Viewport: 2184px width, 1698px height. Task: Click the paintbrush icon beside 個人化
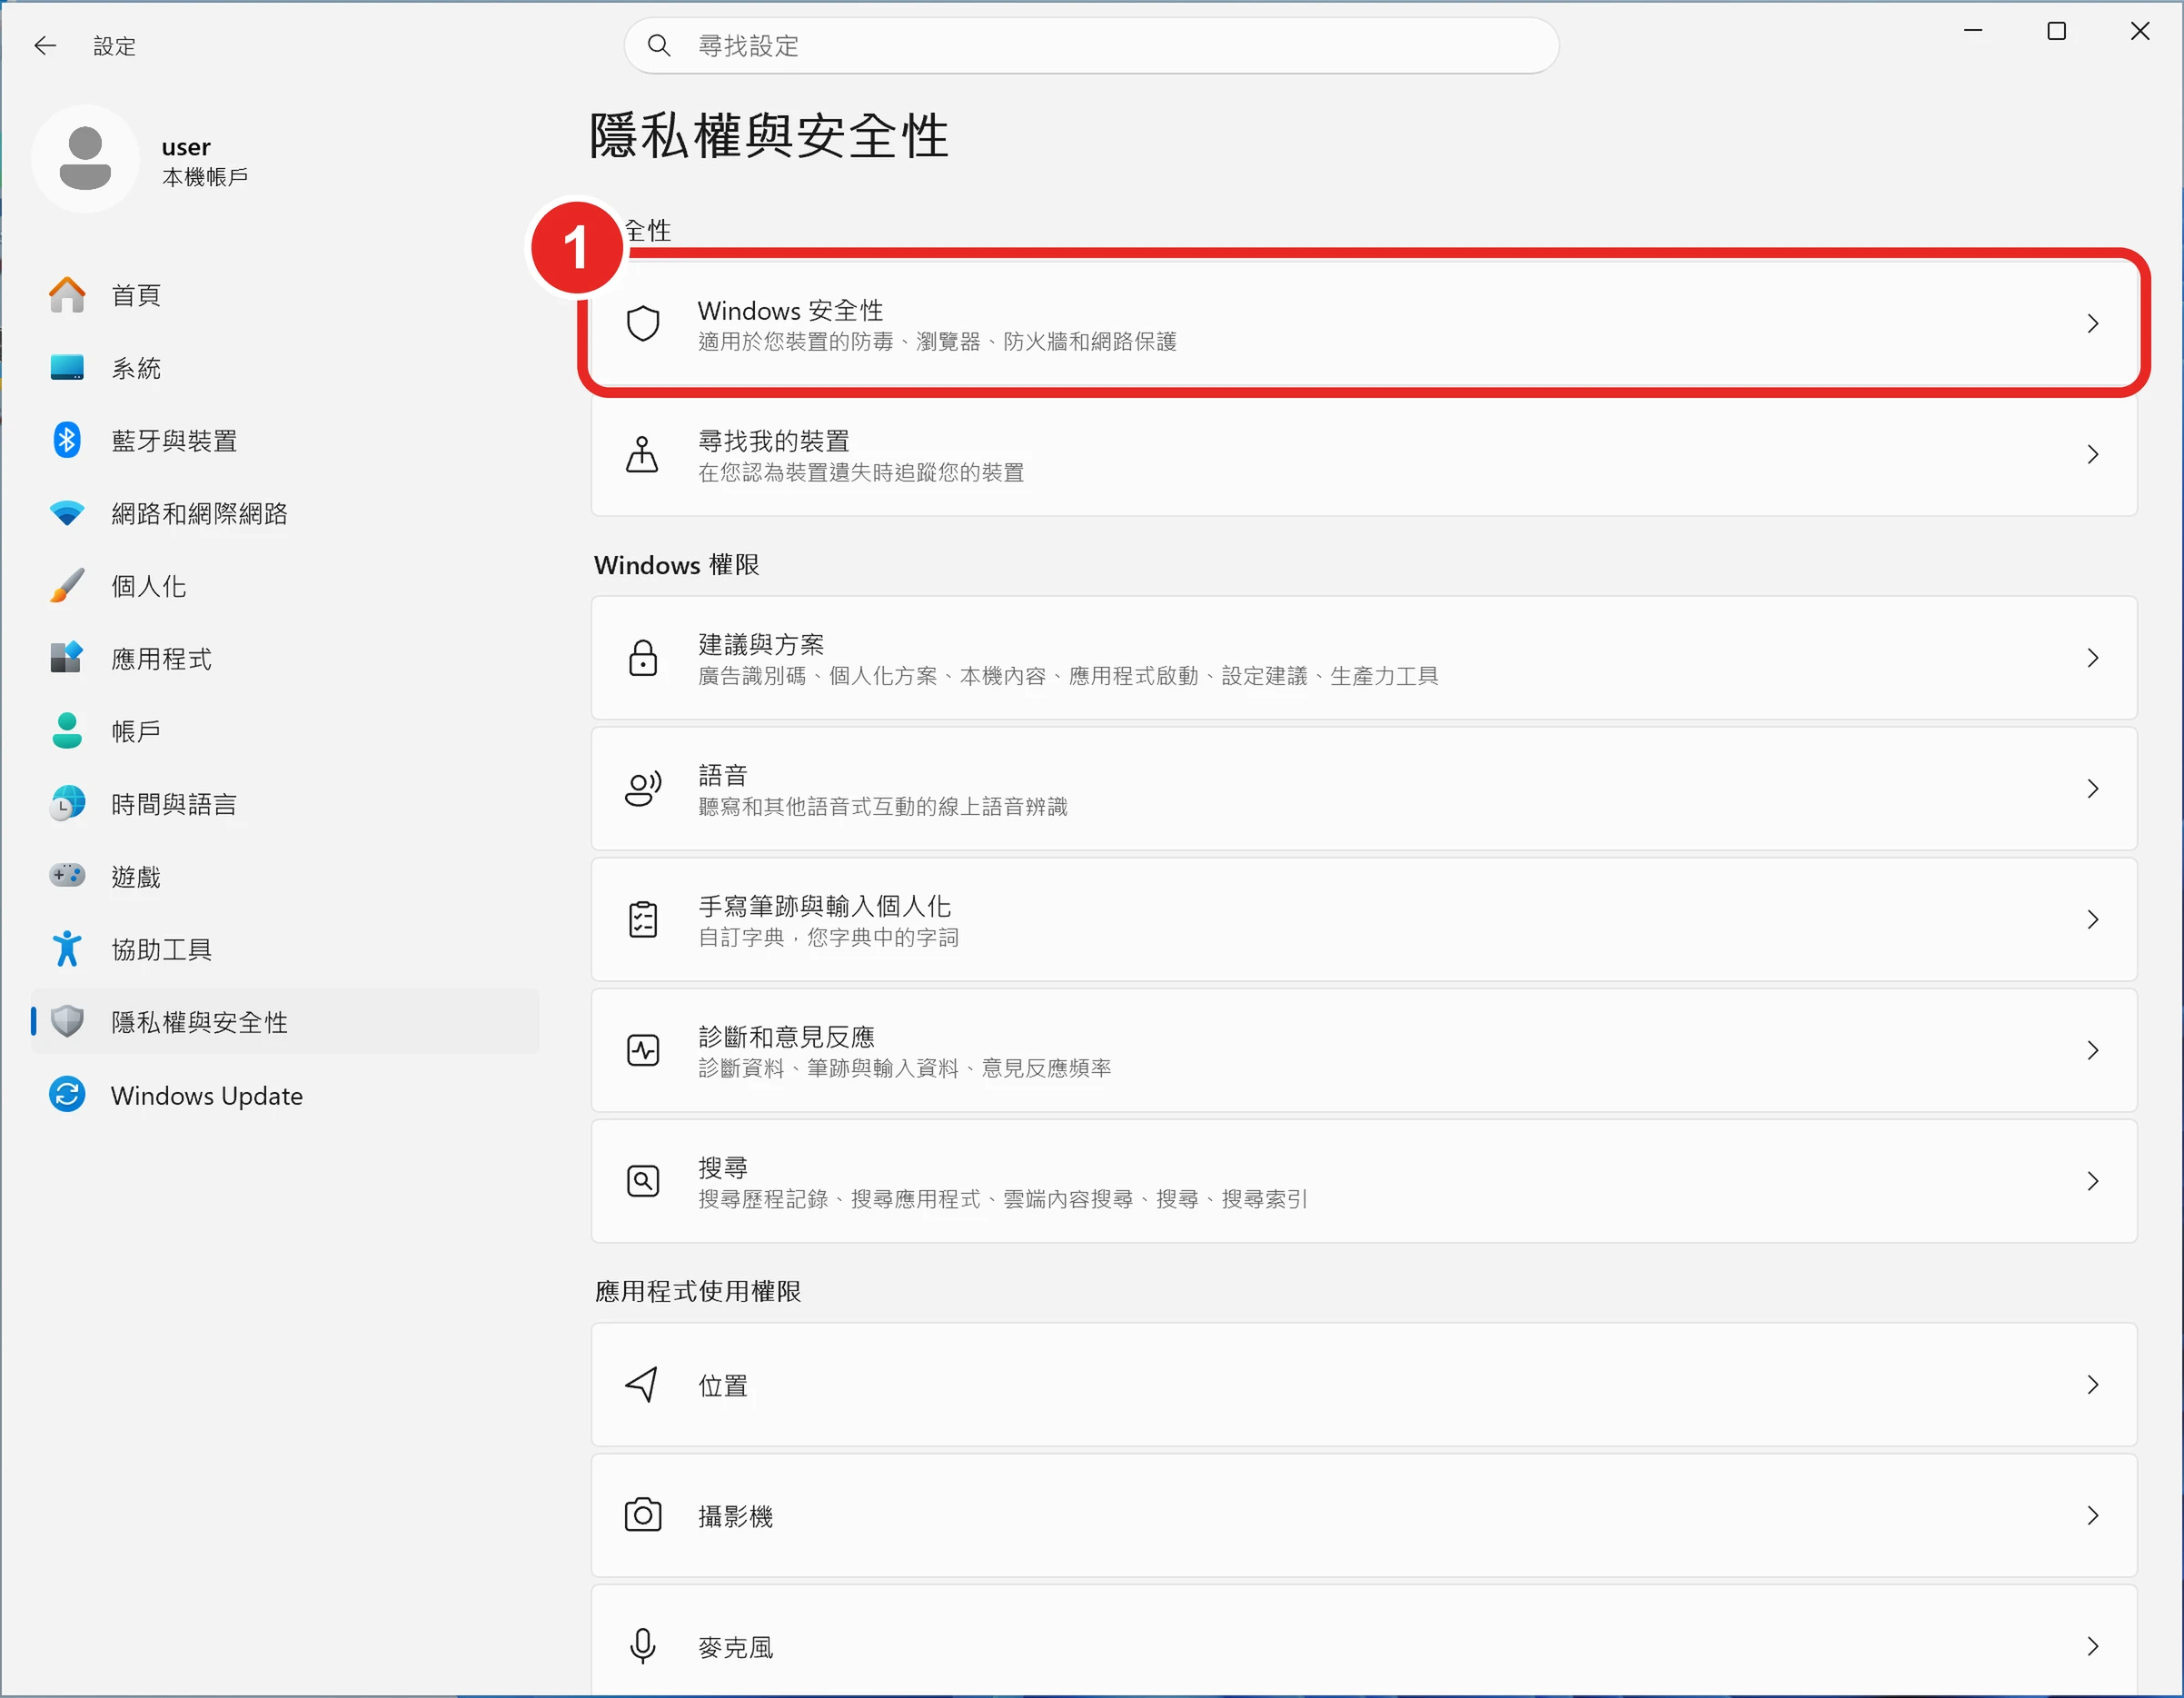67,586
